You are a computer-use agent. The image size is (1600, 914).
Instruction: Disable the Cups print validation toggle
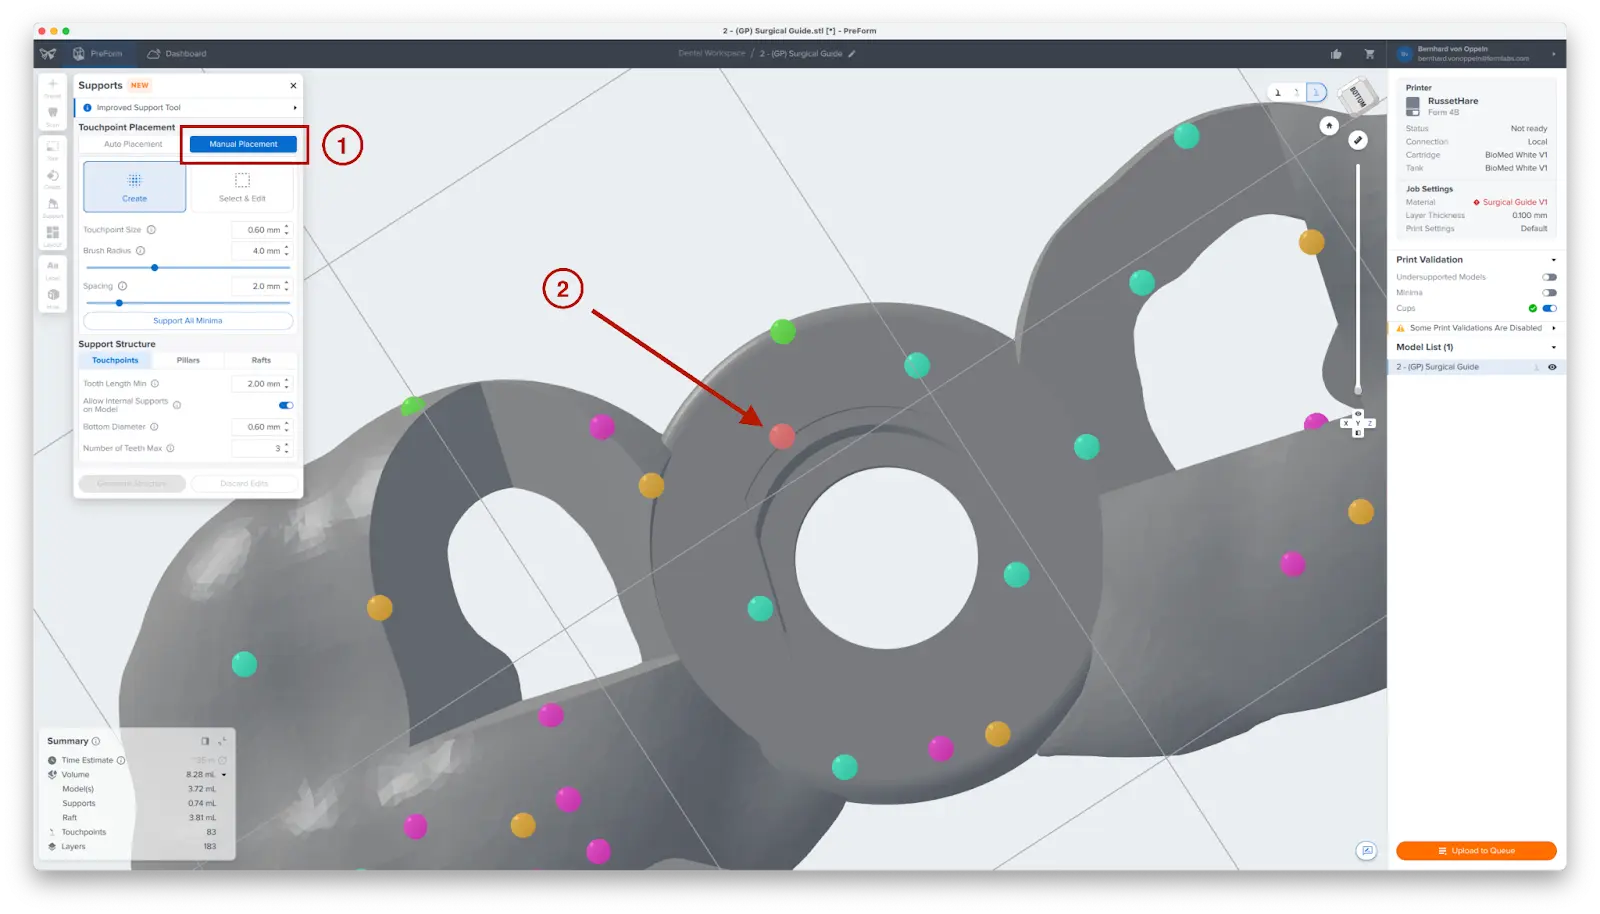(x=1550, y=308)
